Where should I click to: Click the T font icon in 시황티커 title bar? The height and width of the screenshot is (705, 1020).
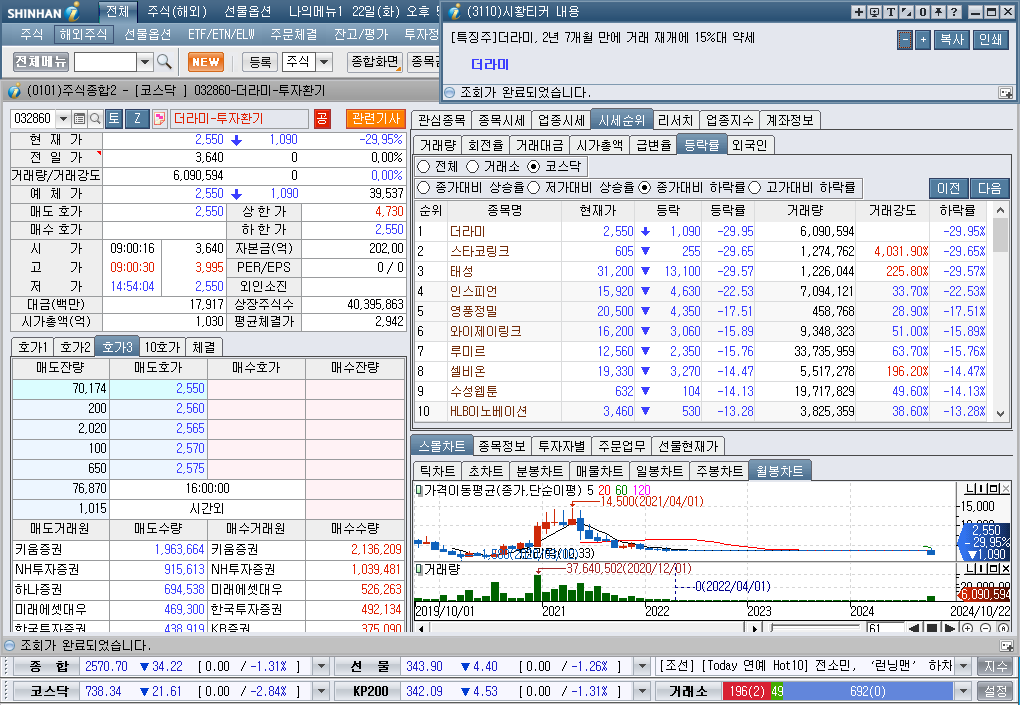point(891,12)
